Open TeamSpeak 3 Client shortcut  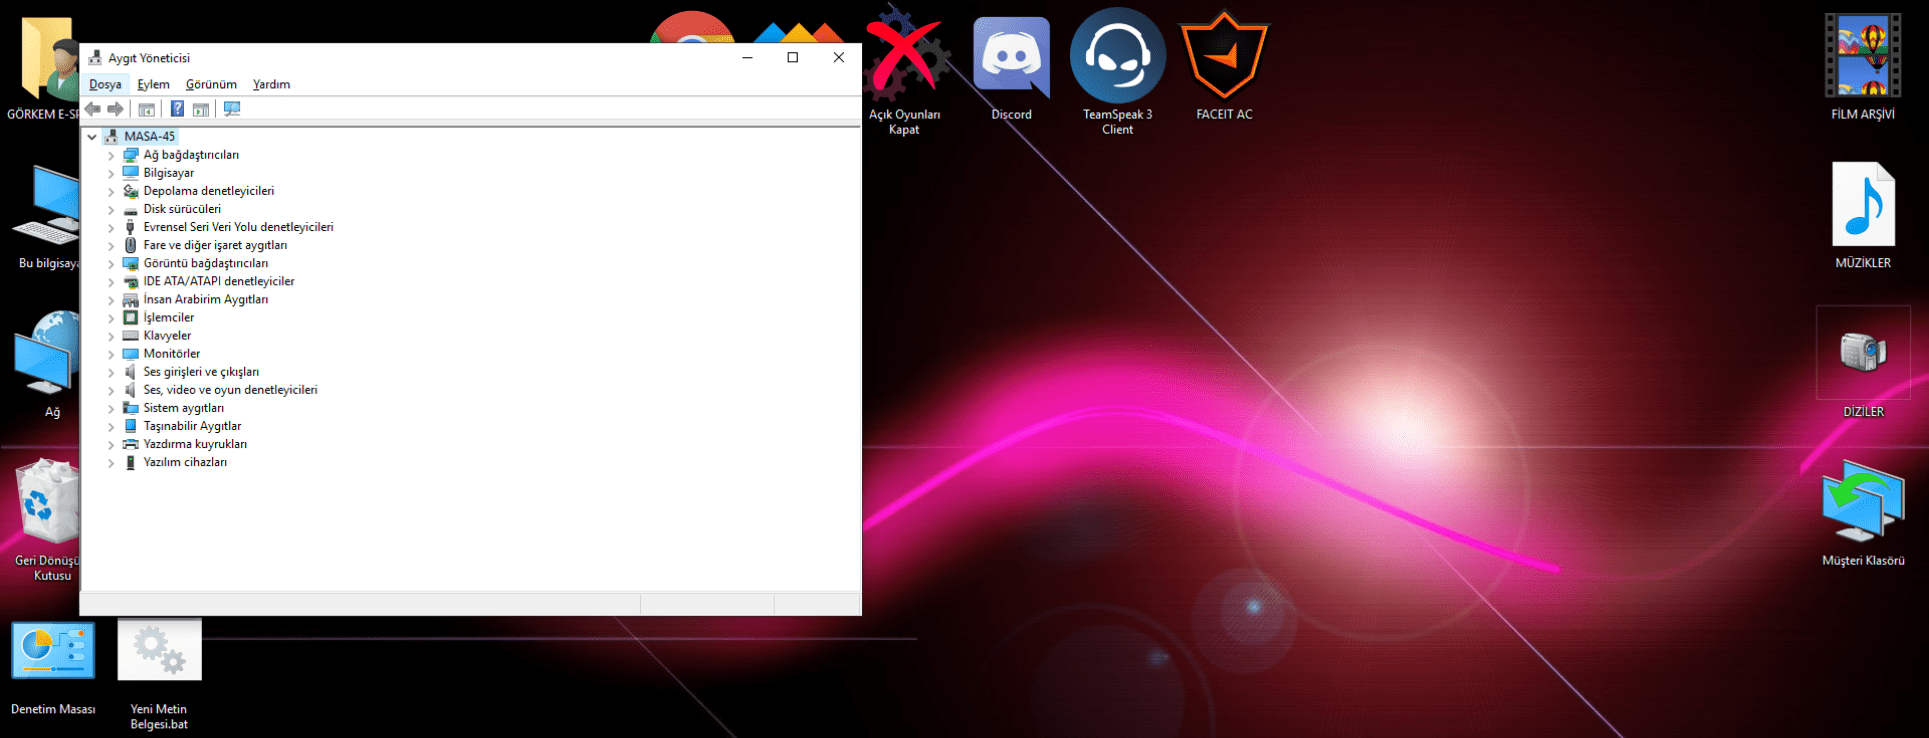(1117, 70)
